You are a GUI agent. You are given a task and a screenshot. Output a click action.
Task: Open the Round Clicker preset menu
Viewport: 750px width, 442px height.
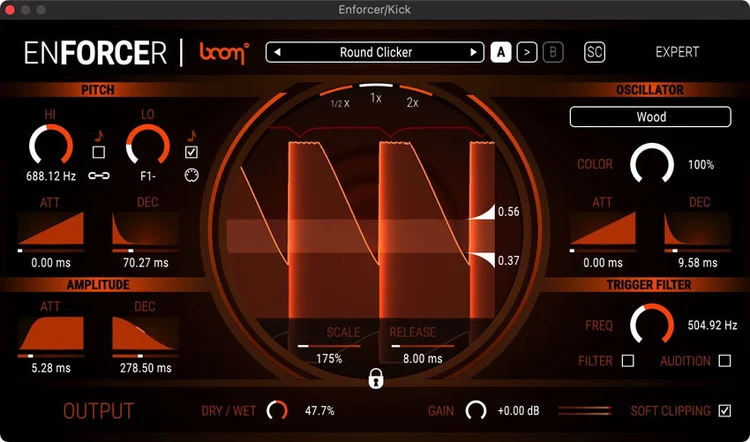(375, 52)
